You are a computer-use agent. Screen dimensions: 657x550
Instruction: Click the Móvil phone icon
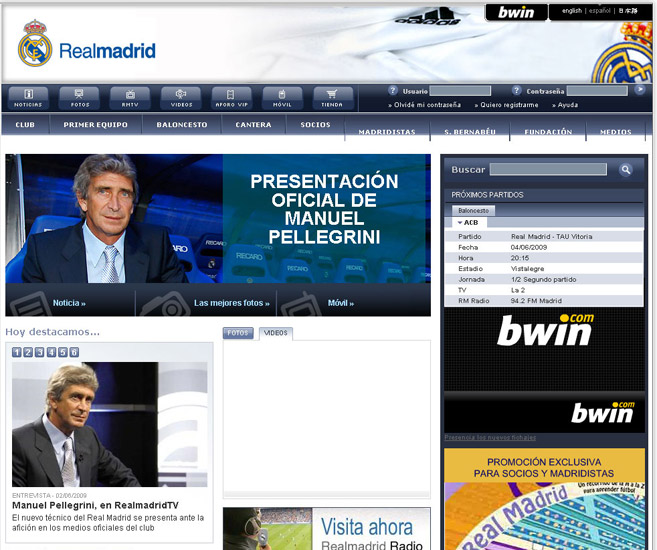(x=282, y=97)
